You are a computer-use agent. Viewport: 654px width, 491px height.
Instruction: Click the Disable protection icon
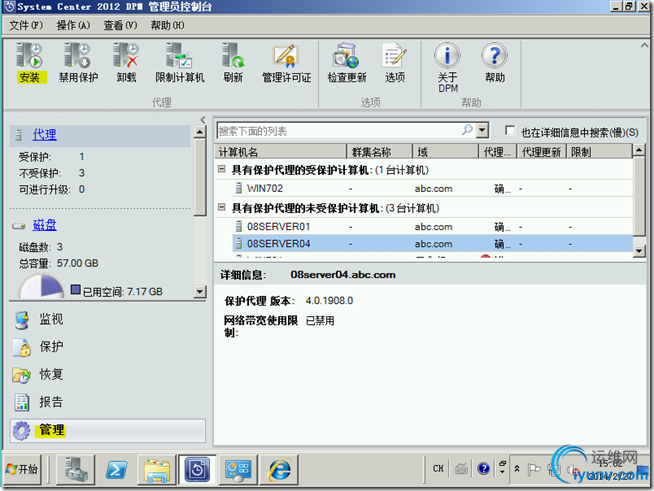tap(78, 55)
